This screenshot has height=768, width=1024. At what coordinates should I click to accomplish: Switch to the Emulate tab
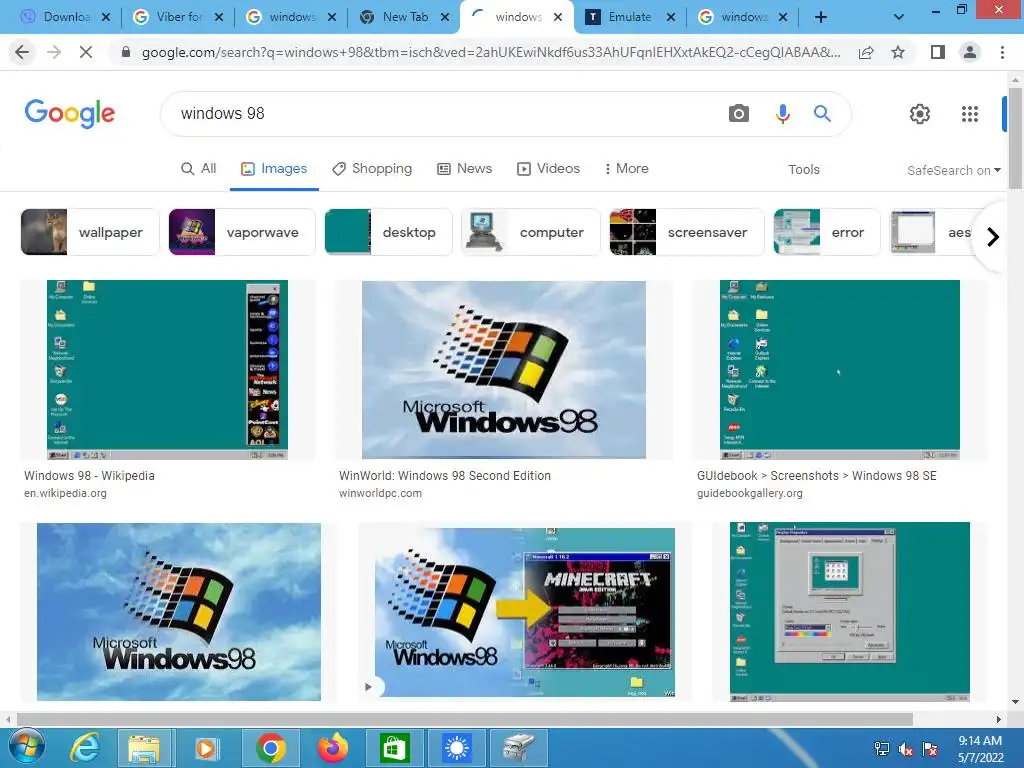point(630,17)
